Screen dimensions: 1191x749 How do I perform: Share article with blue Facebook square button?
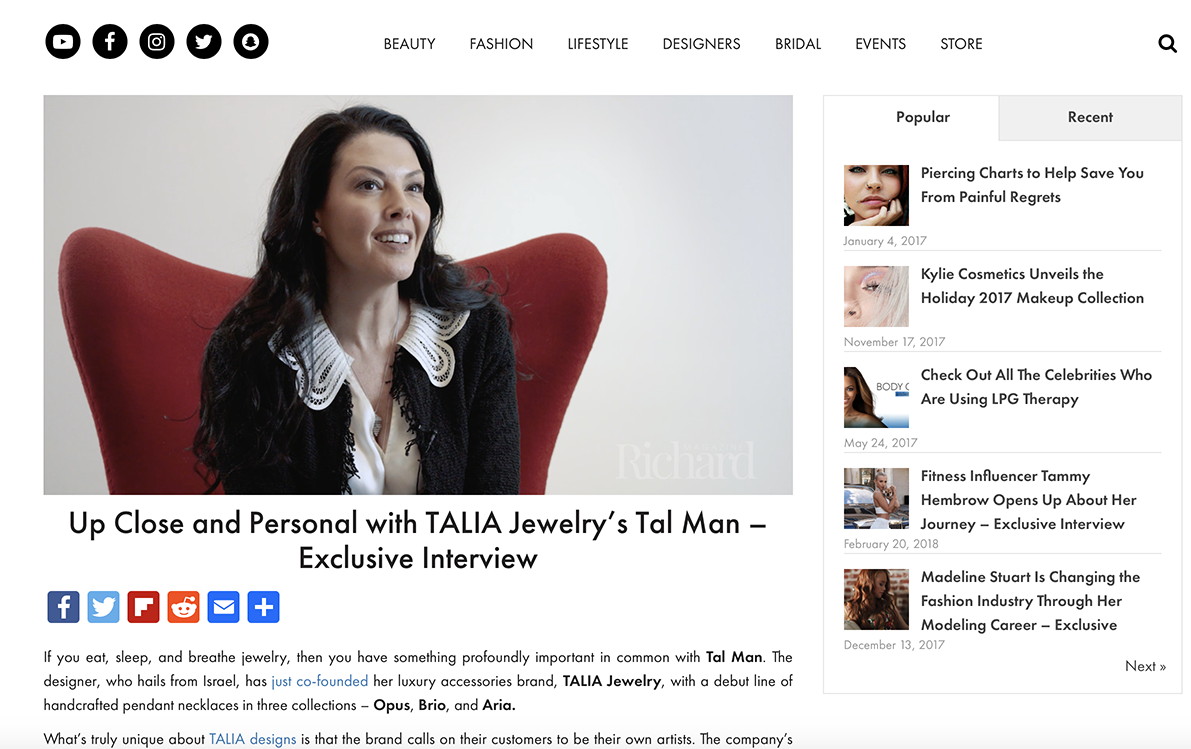[63, 607]
